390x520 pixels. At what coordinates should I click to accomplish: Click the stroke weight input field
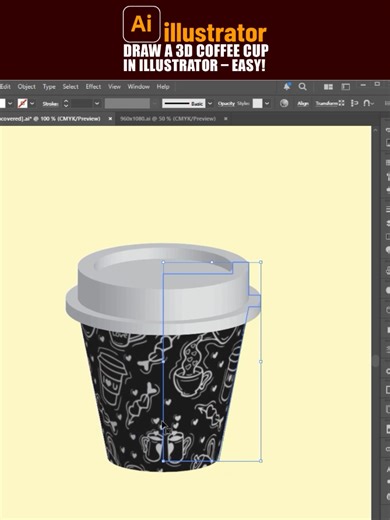coord(81,103)
